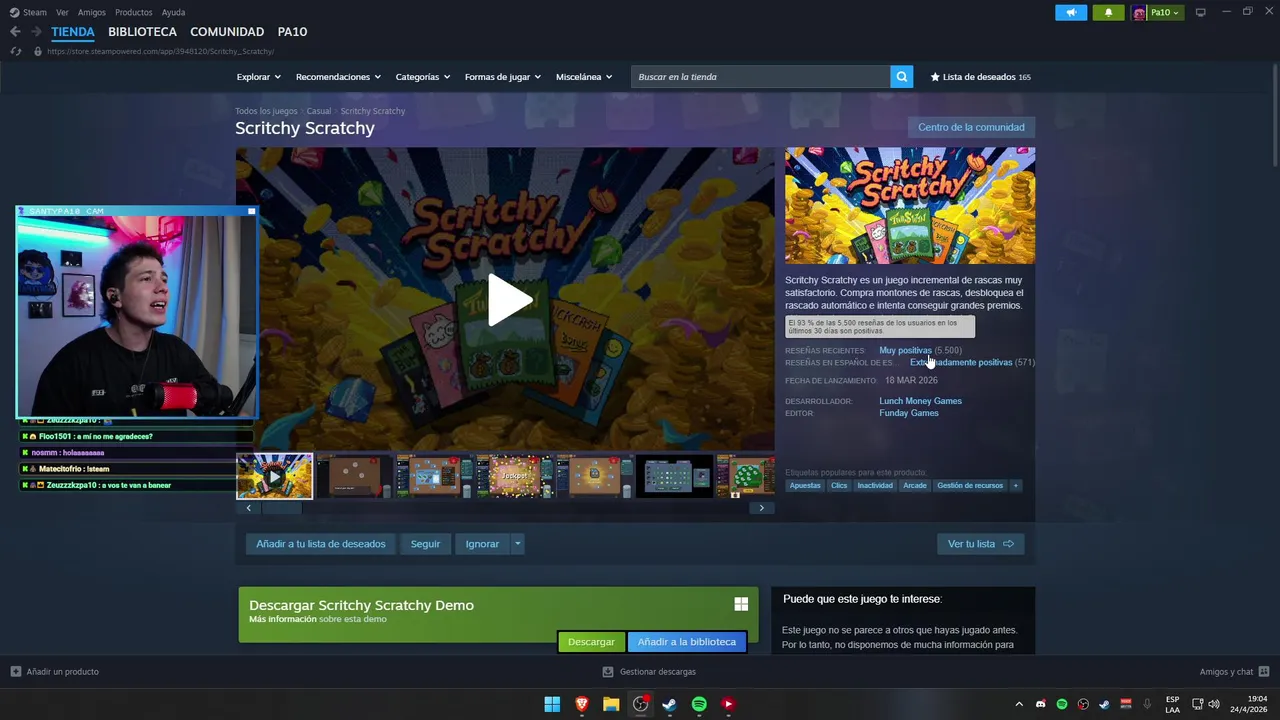This screenshot has height=720, width=1280.
Task: Click the Ignorar button
Action: [x=482, y=544]
